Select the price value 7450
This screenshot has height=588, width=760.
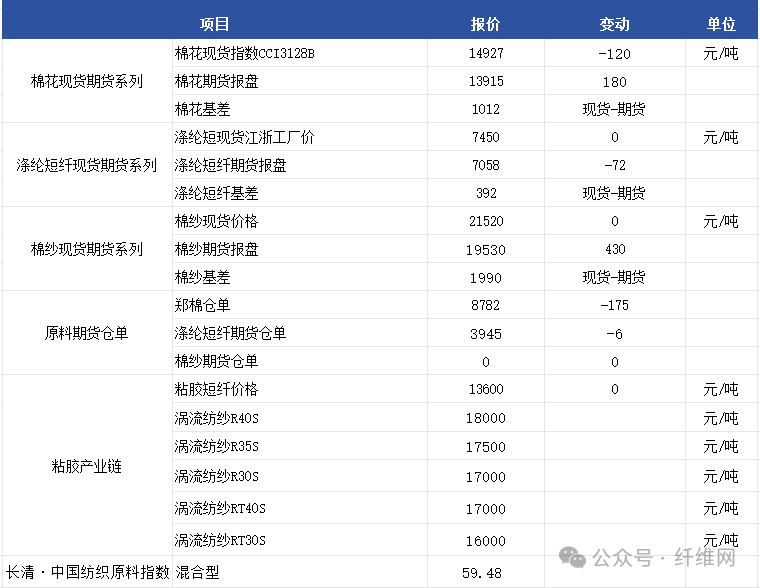click(x=486, y=137)
